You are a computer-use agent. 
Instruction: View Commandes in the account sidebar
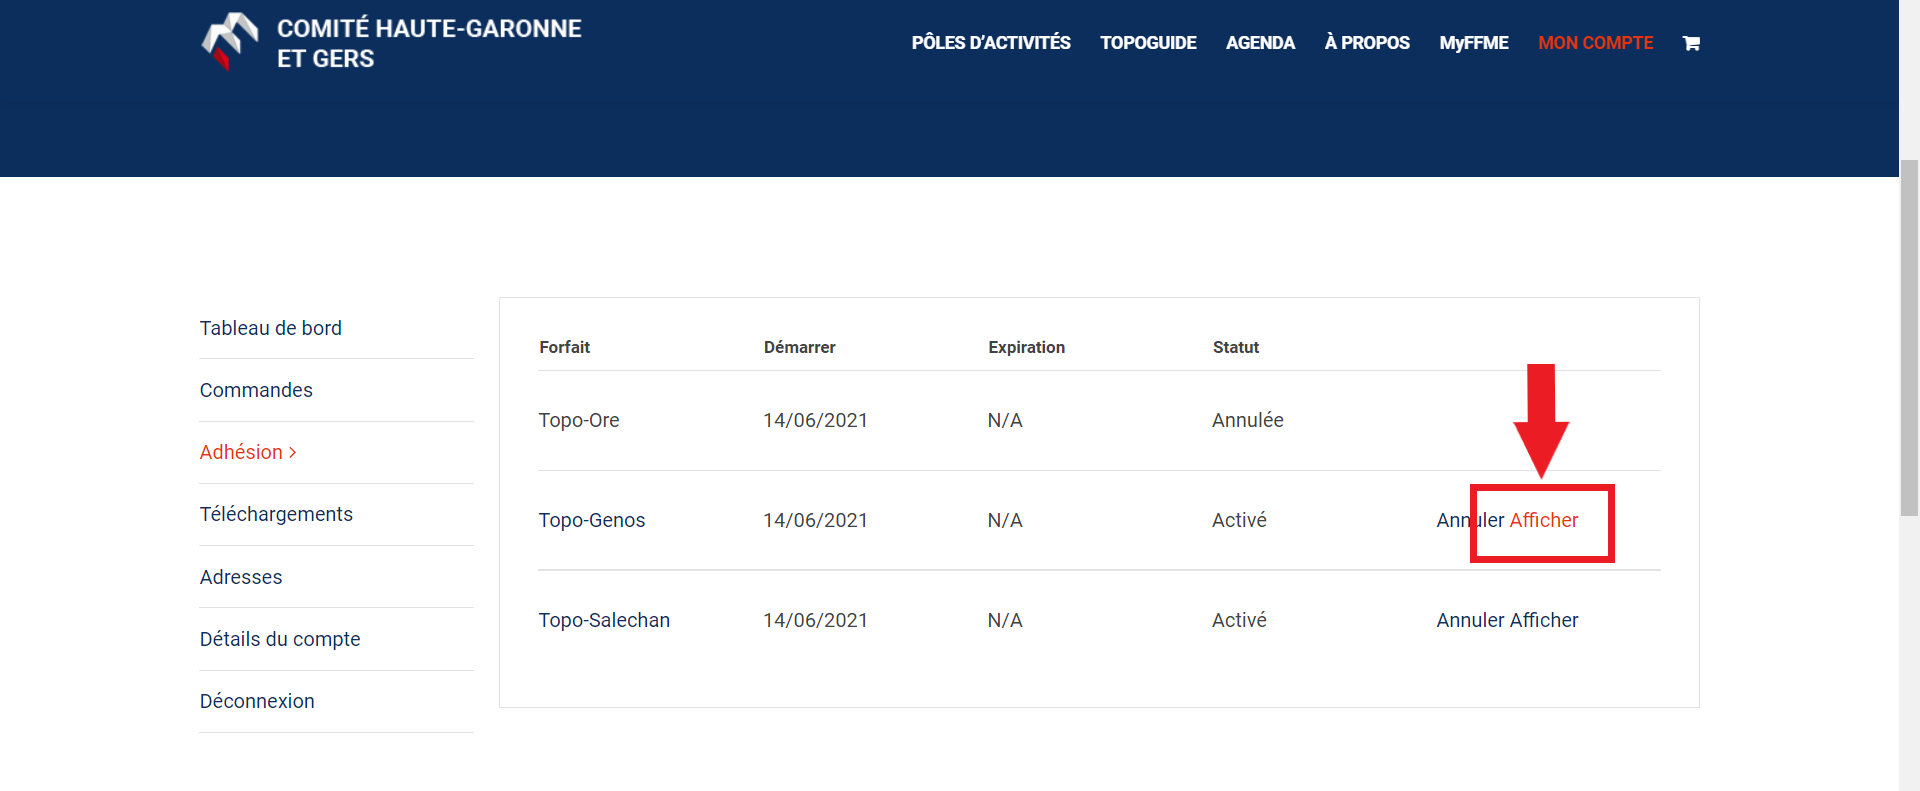click(x=256, y=390)
